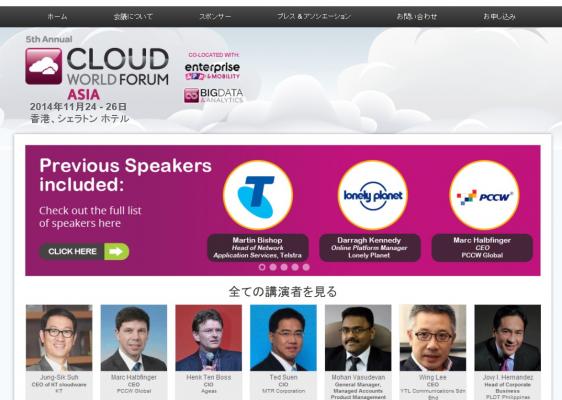Open the Big Data Analytics logo
The width and height of the screenshot is (562, 400).
213,96
